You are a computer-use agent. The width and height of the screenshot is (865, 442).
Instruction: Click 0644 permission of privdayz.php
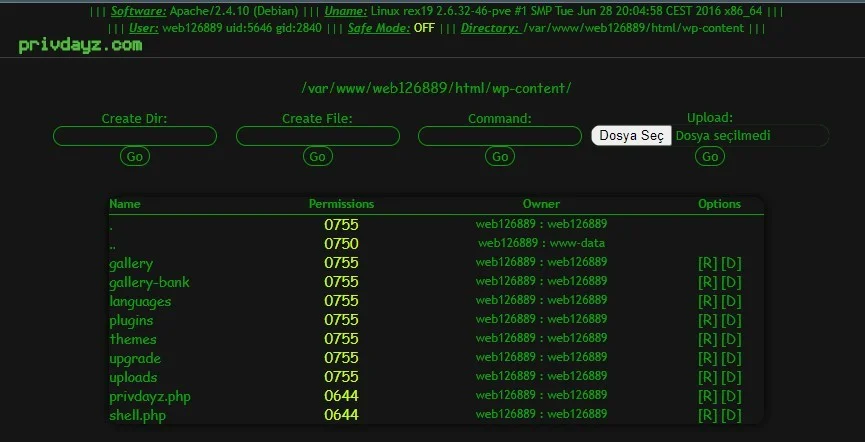coord(341,396)
